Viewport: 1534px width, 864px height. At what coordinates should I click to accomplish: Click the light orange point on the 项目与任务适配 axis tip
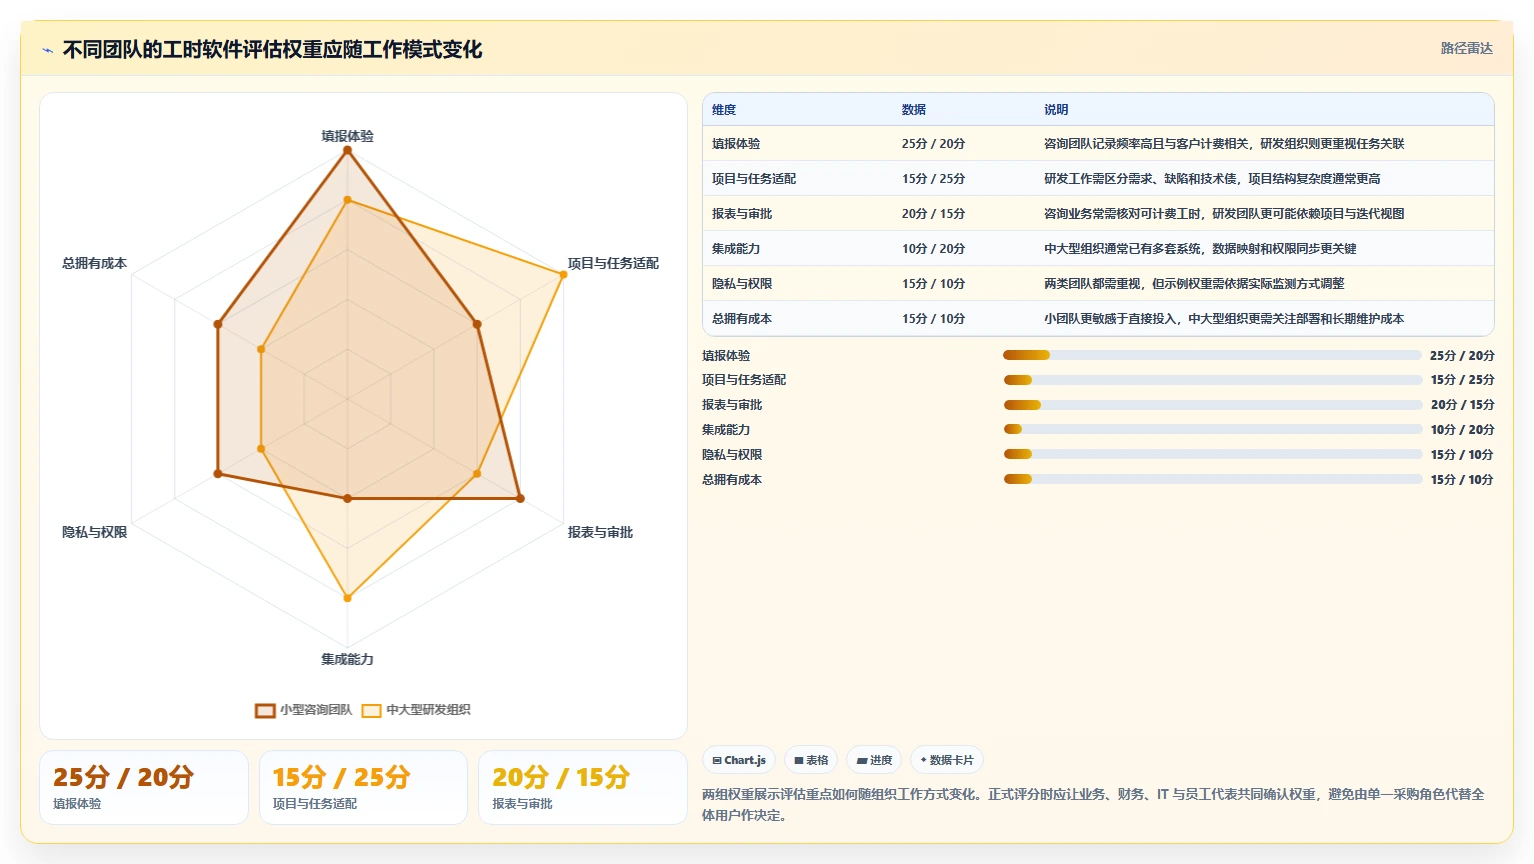click(x=563, y=274)
